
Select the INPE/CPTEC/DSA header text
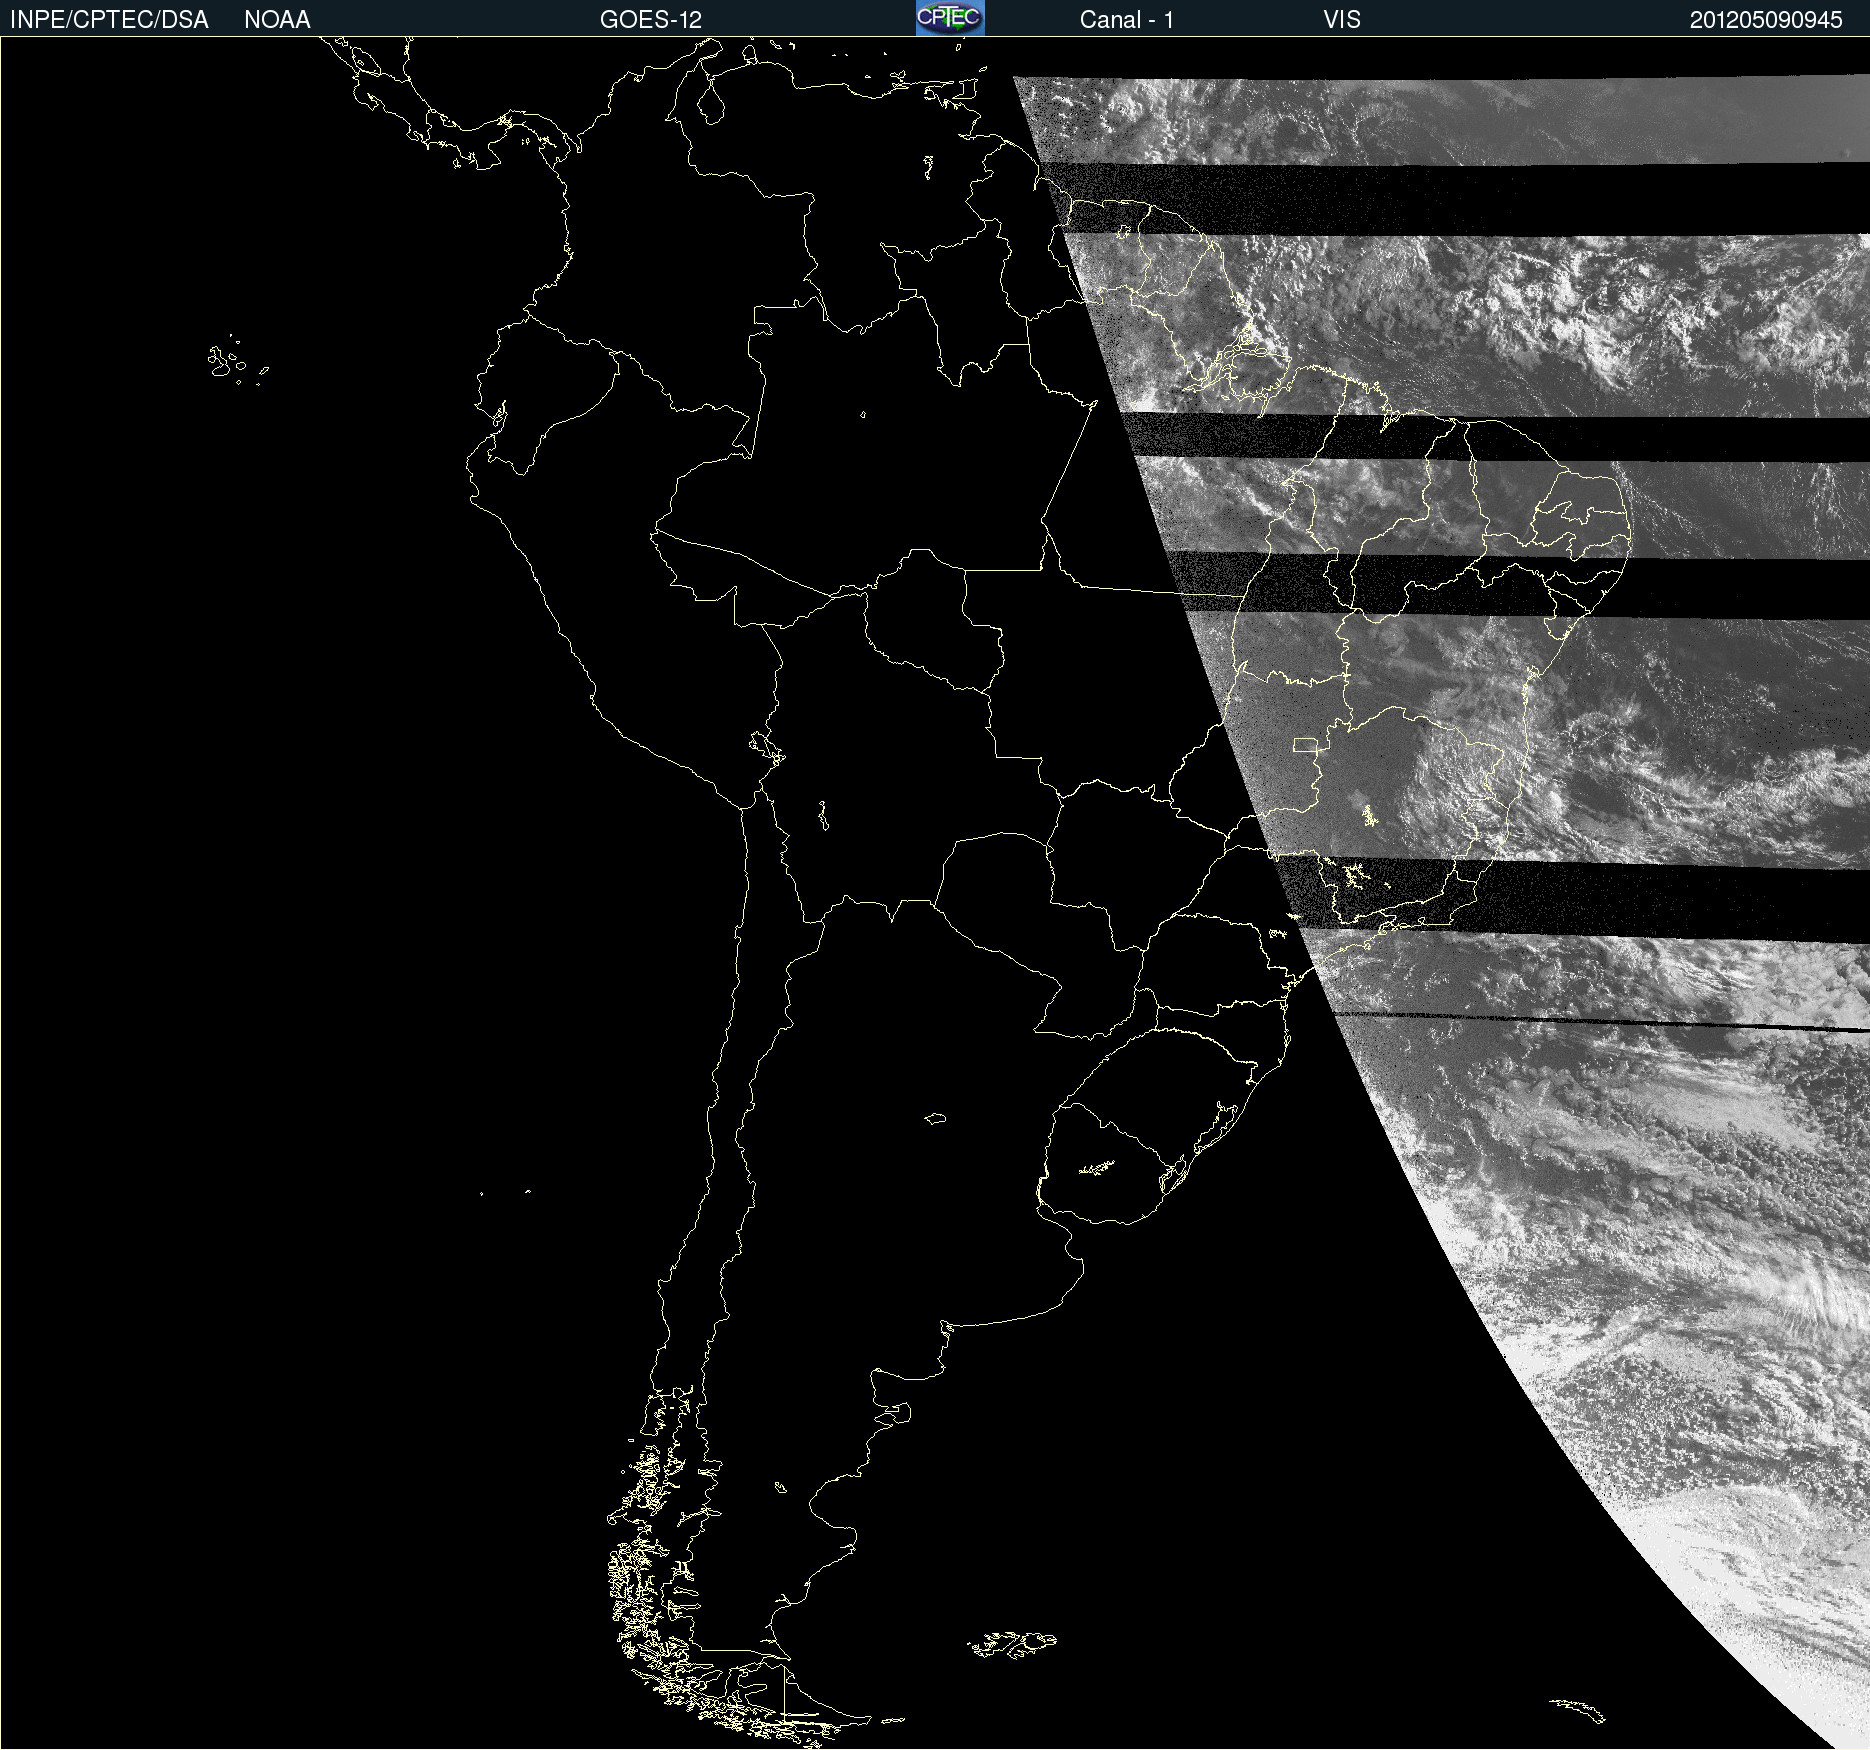109,20
